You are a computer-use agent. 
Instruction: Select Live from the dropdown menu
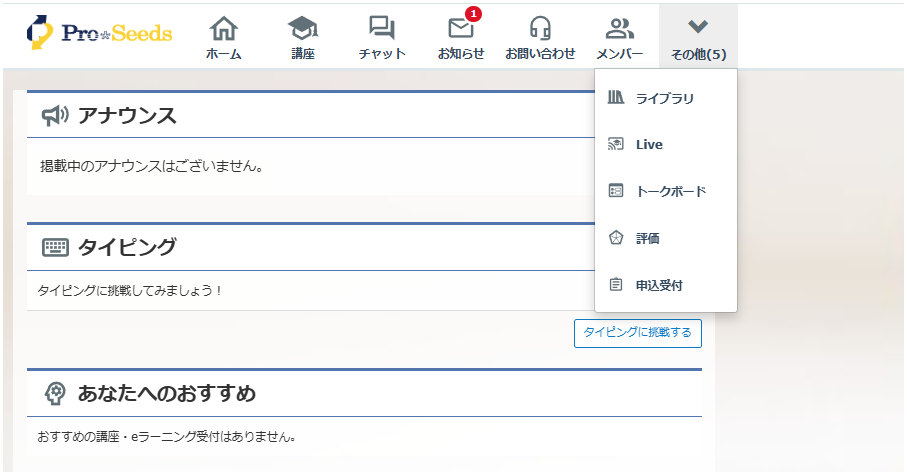pos(649,145)
